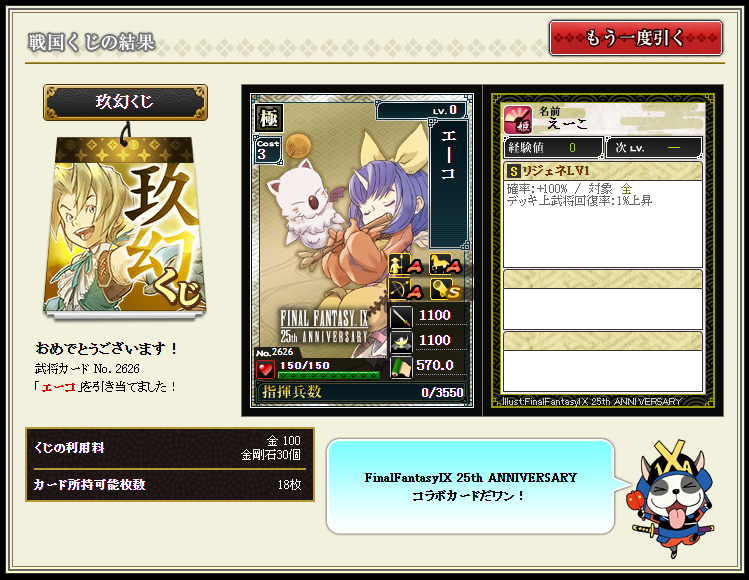Click the red heart HP icon
The width and height of the screenshot is (749, 580).
pyautogui.click(x=265, y=369)
